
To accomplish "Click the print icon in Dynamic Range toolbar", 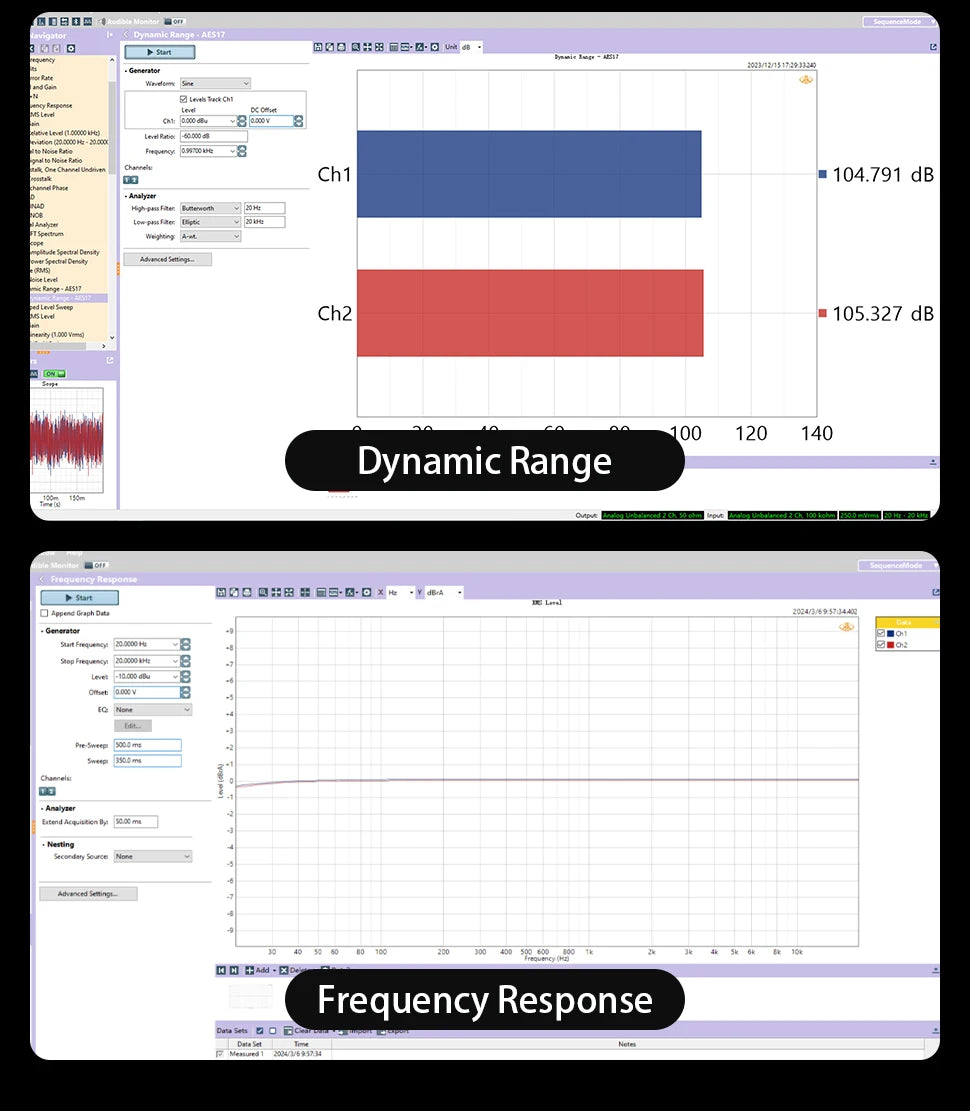I will tap(342, 47).
